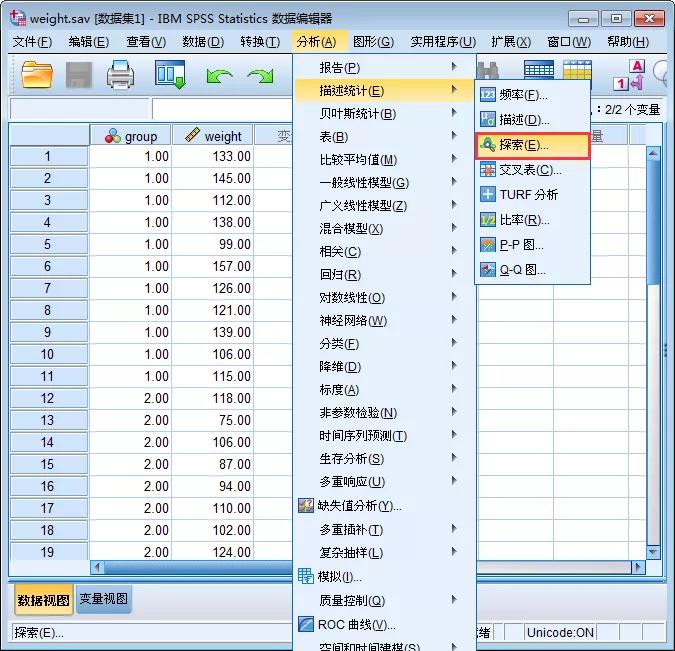Click horizontal scrollbar right arrow
Screen dimensions: 675x651
point(638,567)
